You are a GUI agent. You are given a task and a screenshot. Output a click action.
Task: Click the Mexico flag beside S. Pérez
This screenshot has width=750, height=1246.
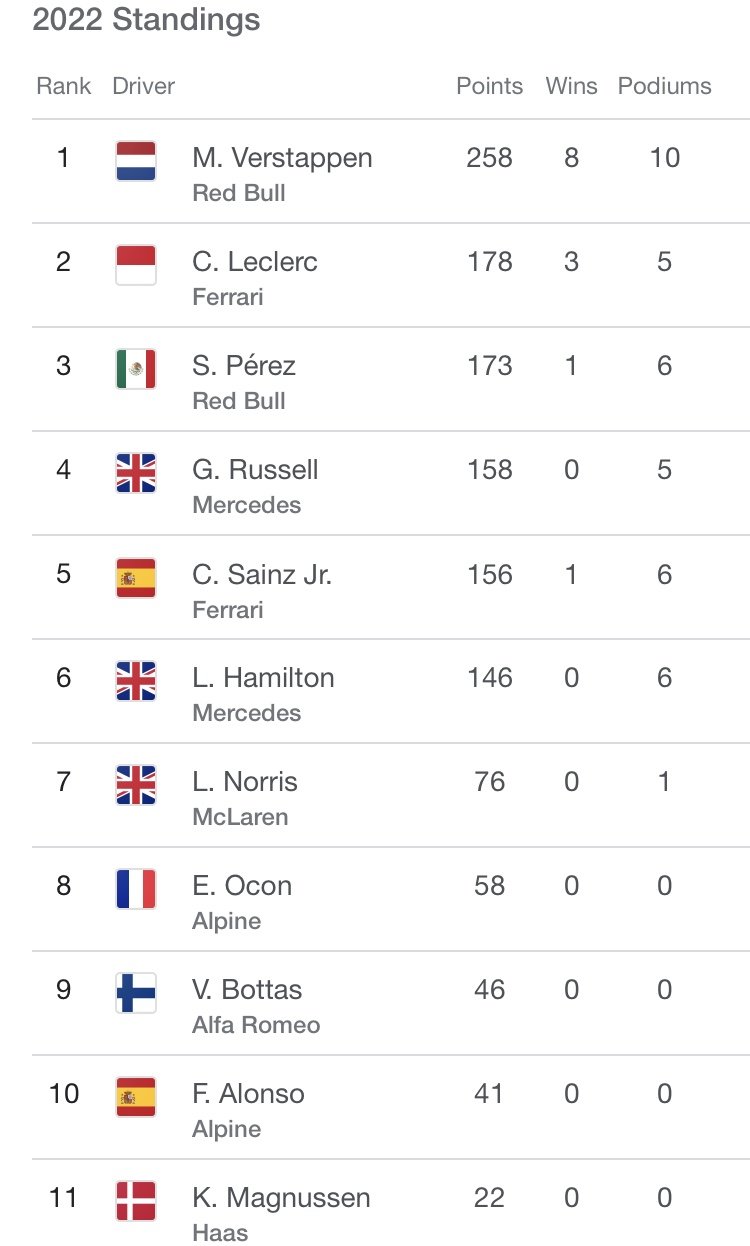[x=136, y=369]
